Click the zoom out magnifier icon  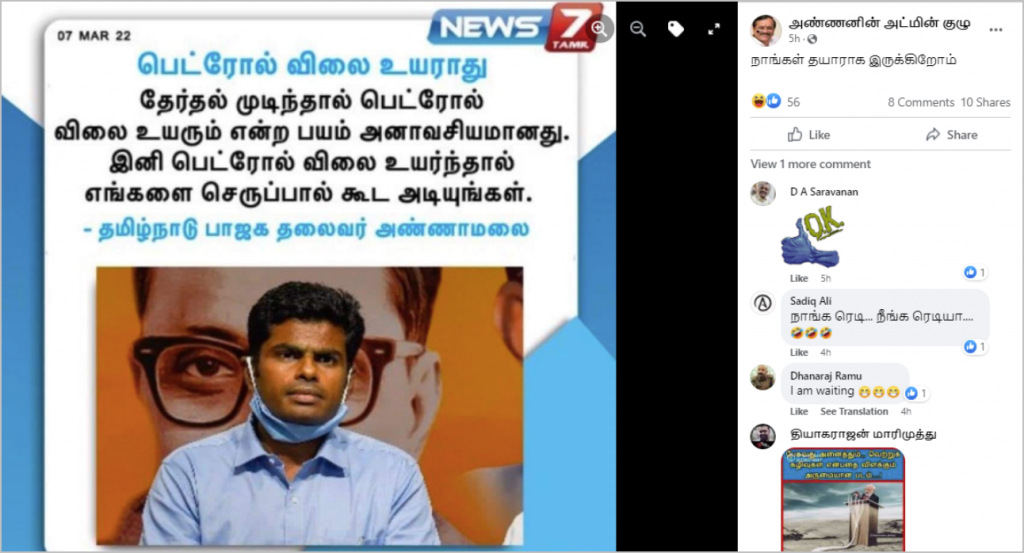(x=638, y=29)
